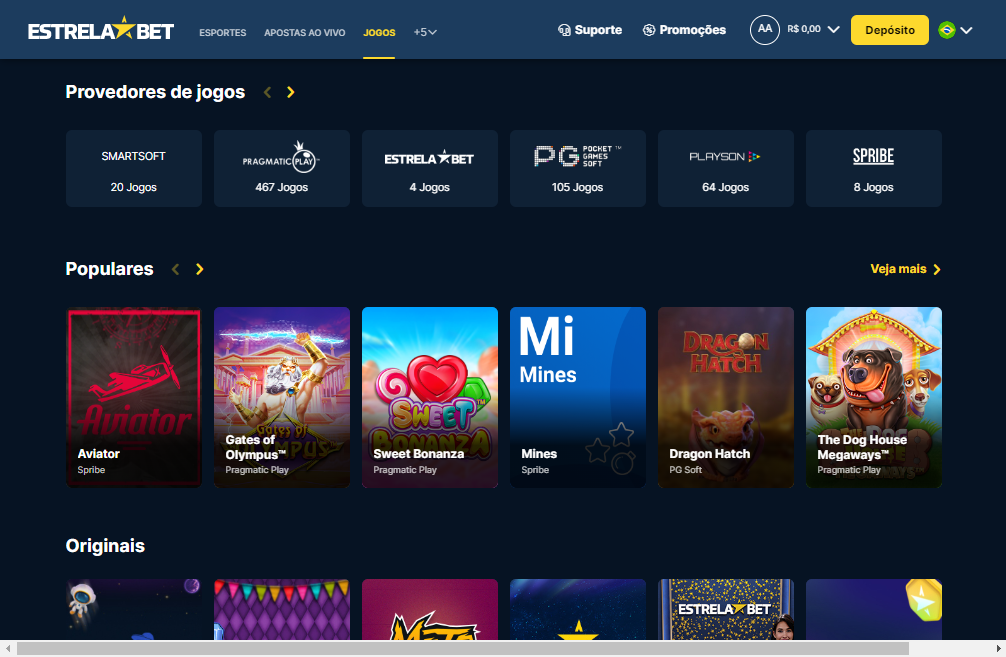Click the Depósito button
The width and height of the screenshot is (1006, 657).
point(890,30)
